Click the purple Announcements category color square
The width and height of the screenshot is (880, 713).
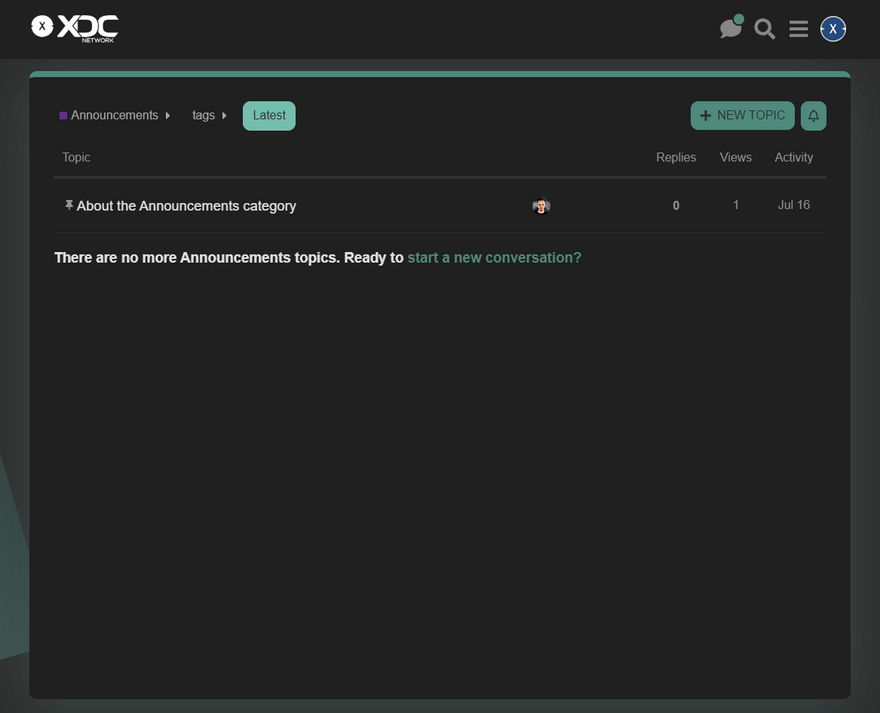(63, 116)
